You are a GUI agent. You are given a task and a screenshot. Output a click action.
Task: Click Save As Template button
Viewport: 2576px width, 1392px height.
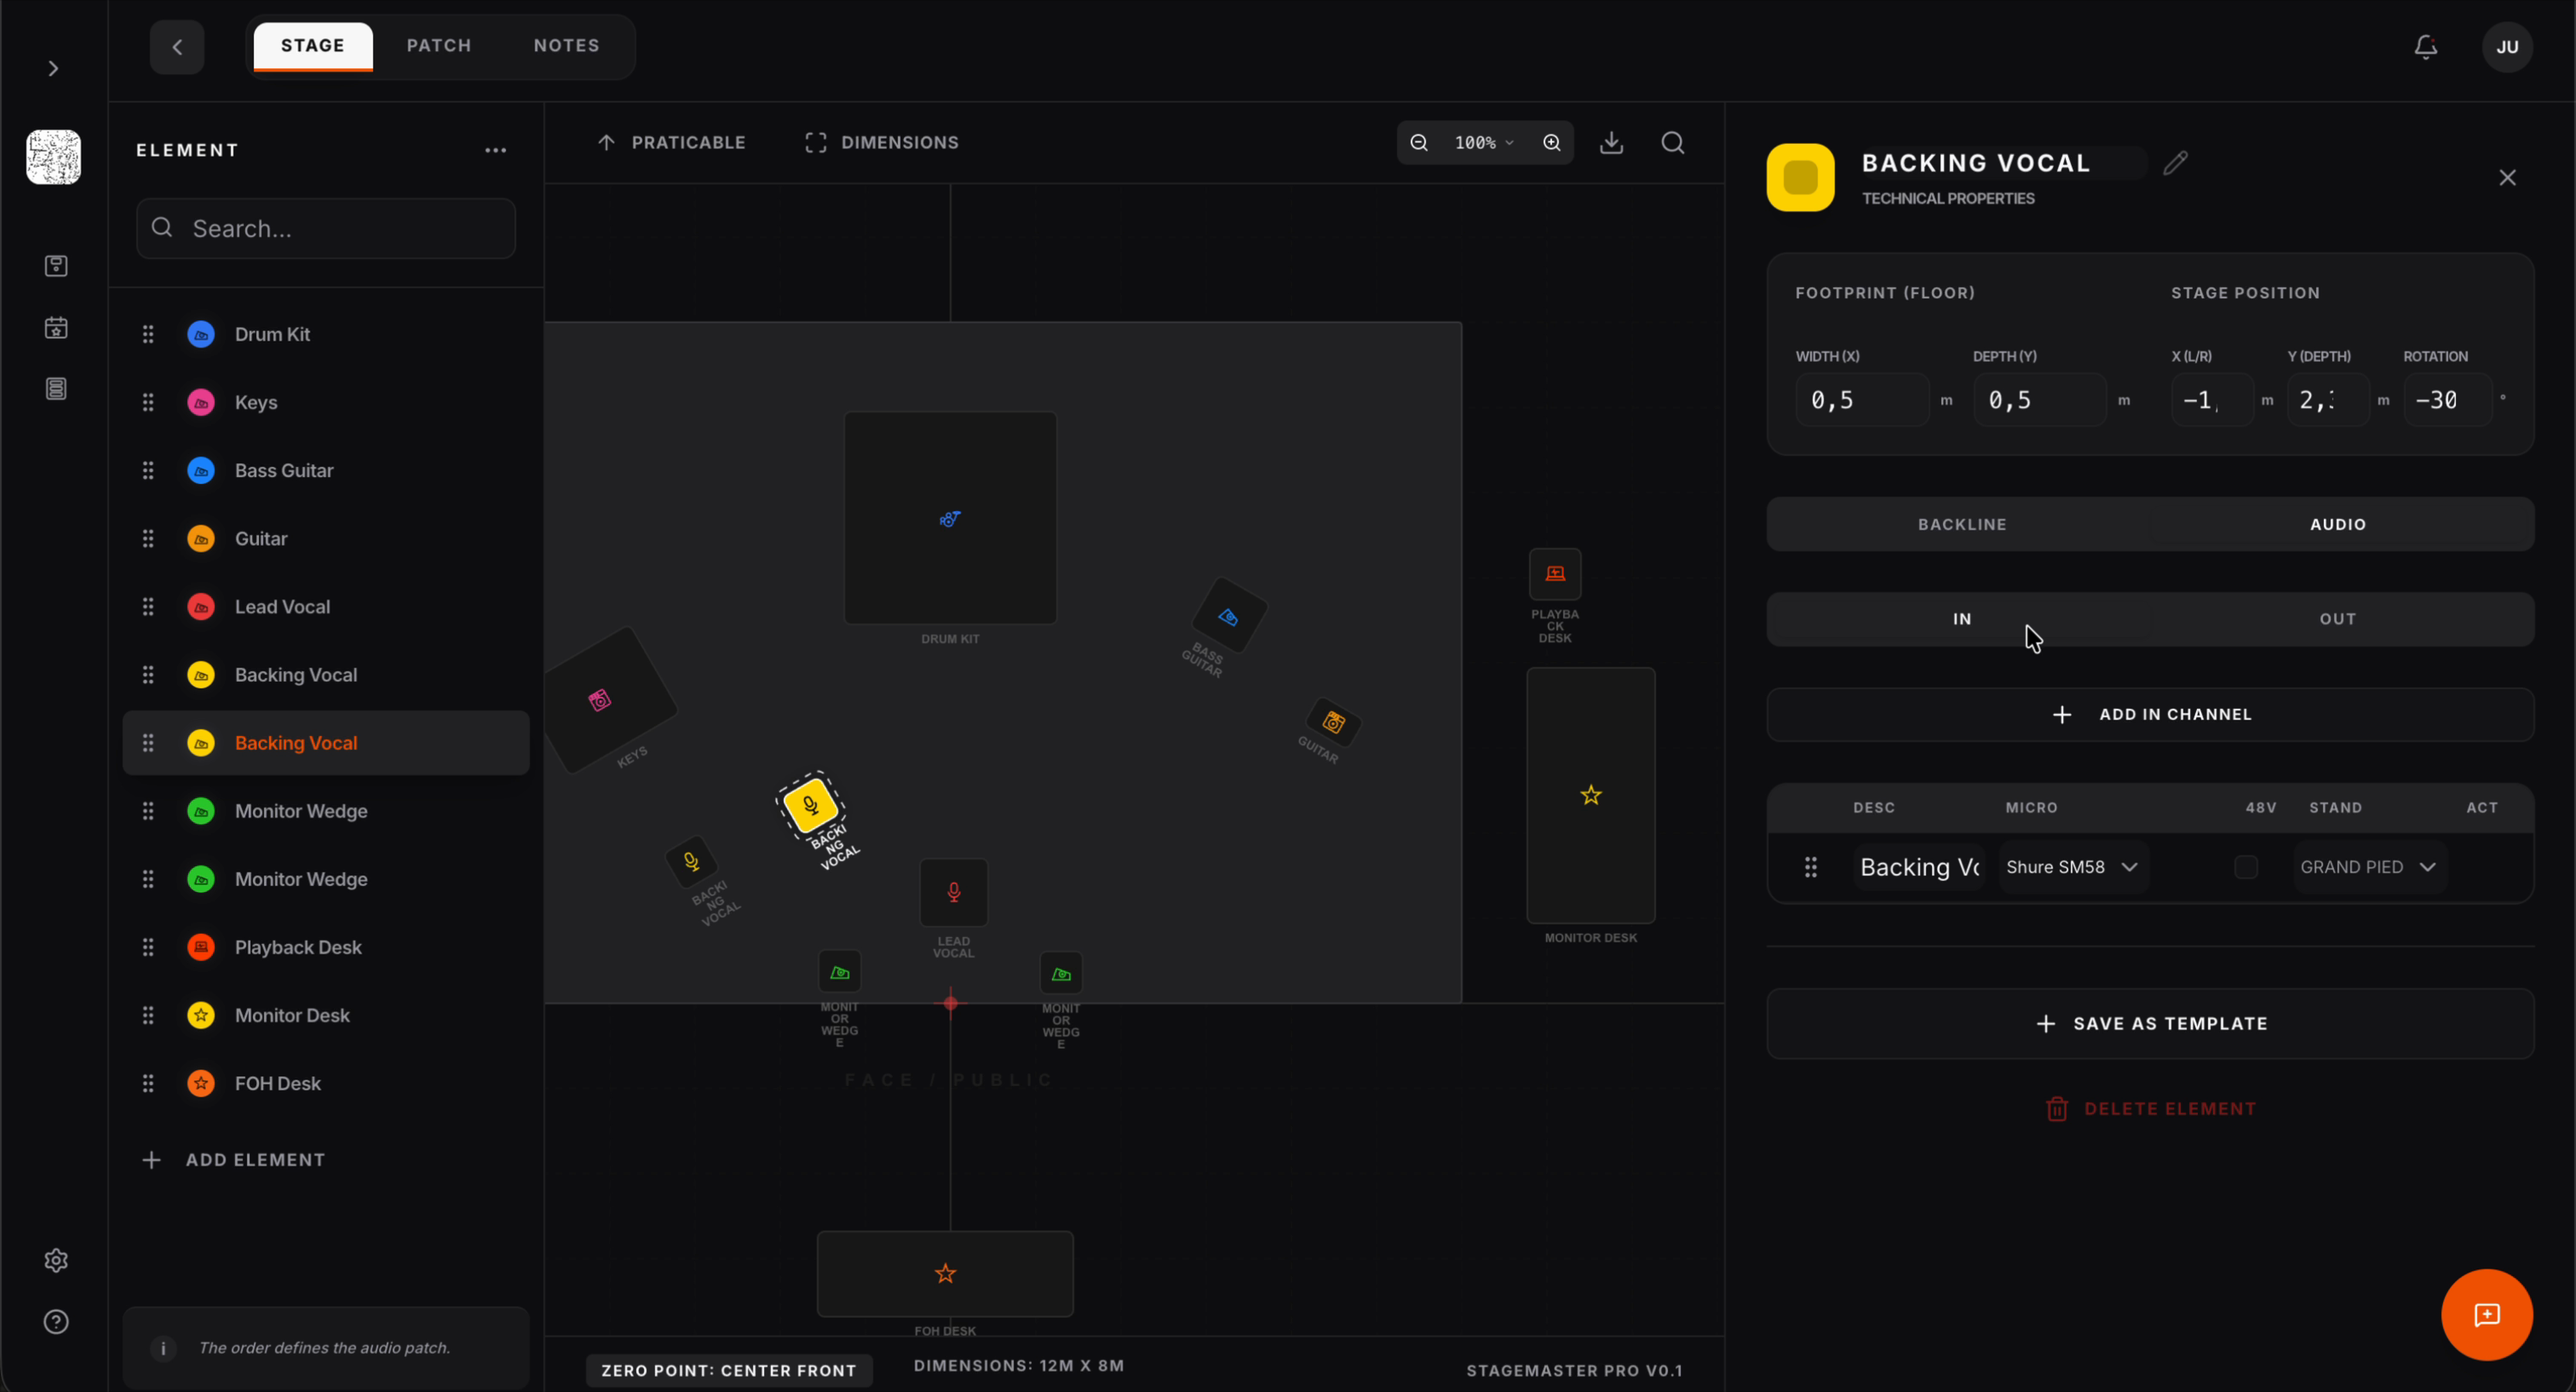point(2150,1023)
